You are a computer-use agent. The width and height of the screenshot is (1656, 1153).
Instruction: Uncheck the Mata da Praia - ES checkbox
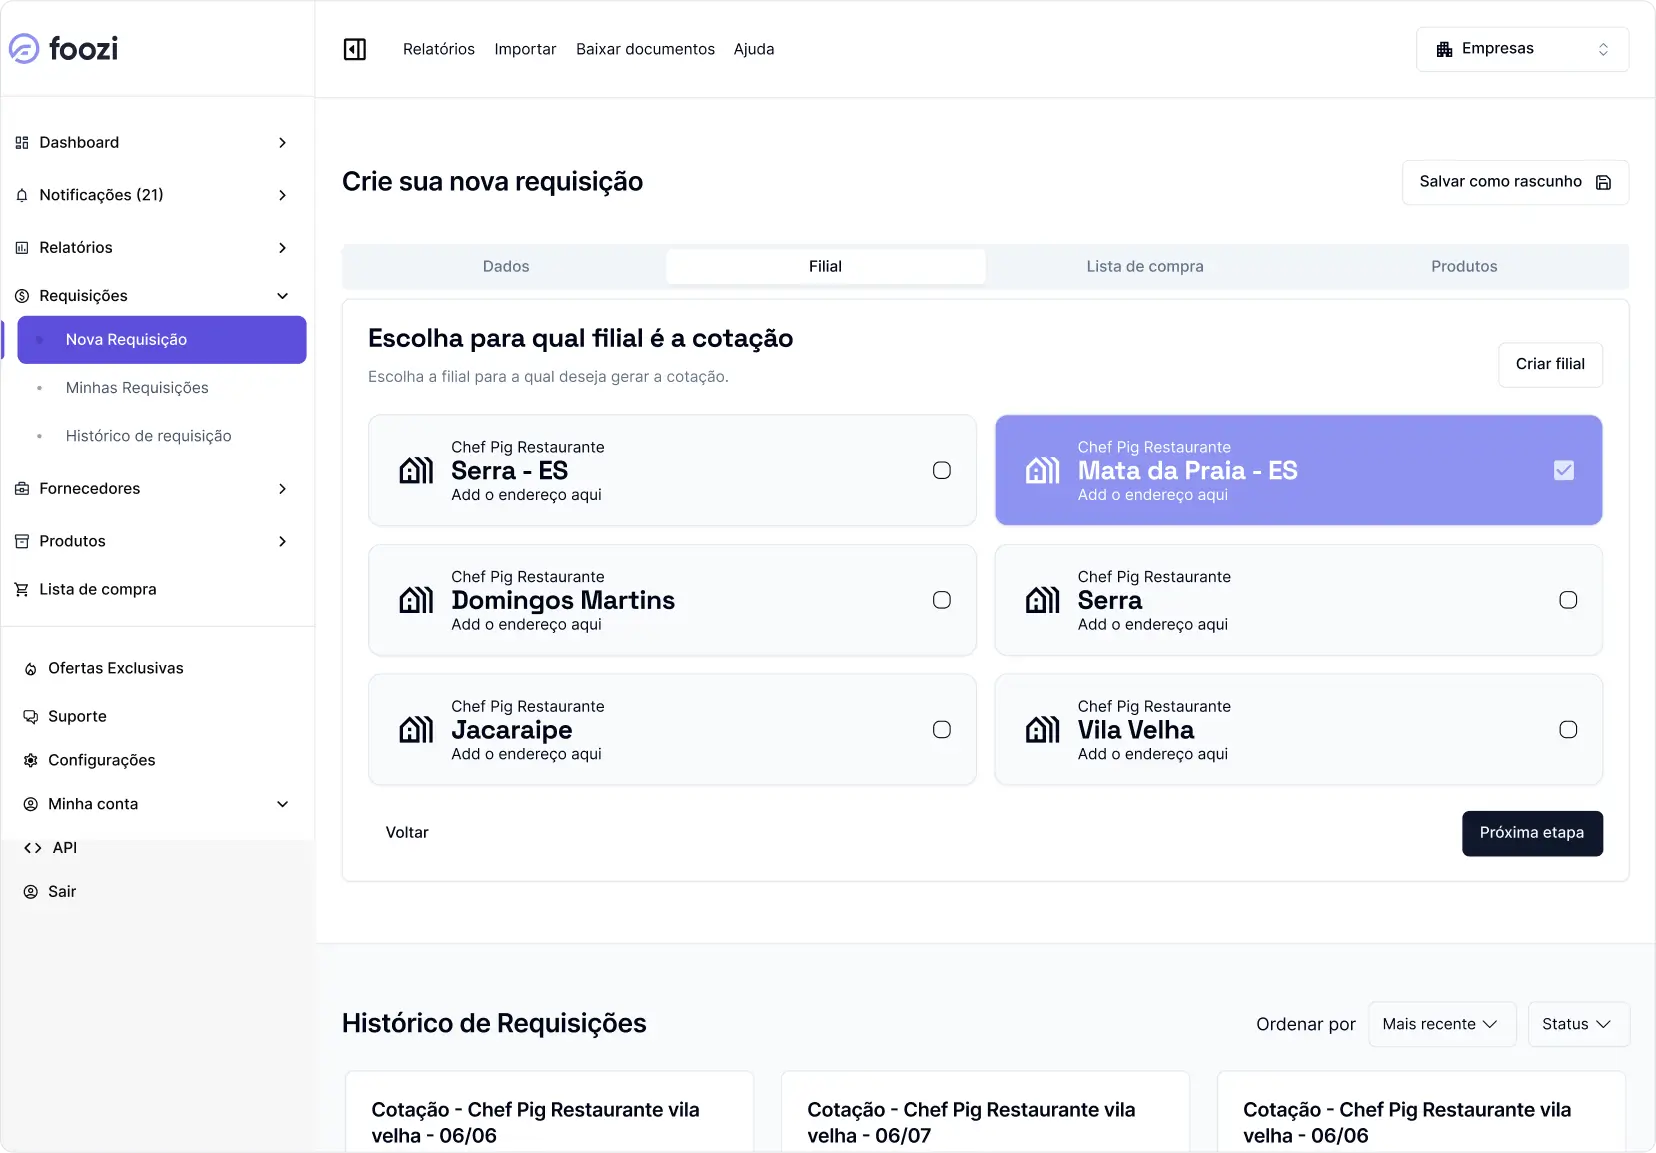click(1564, 470)
